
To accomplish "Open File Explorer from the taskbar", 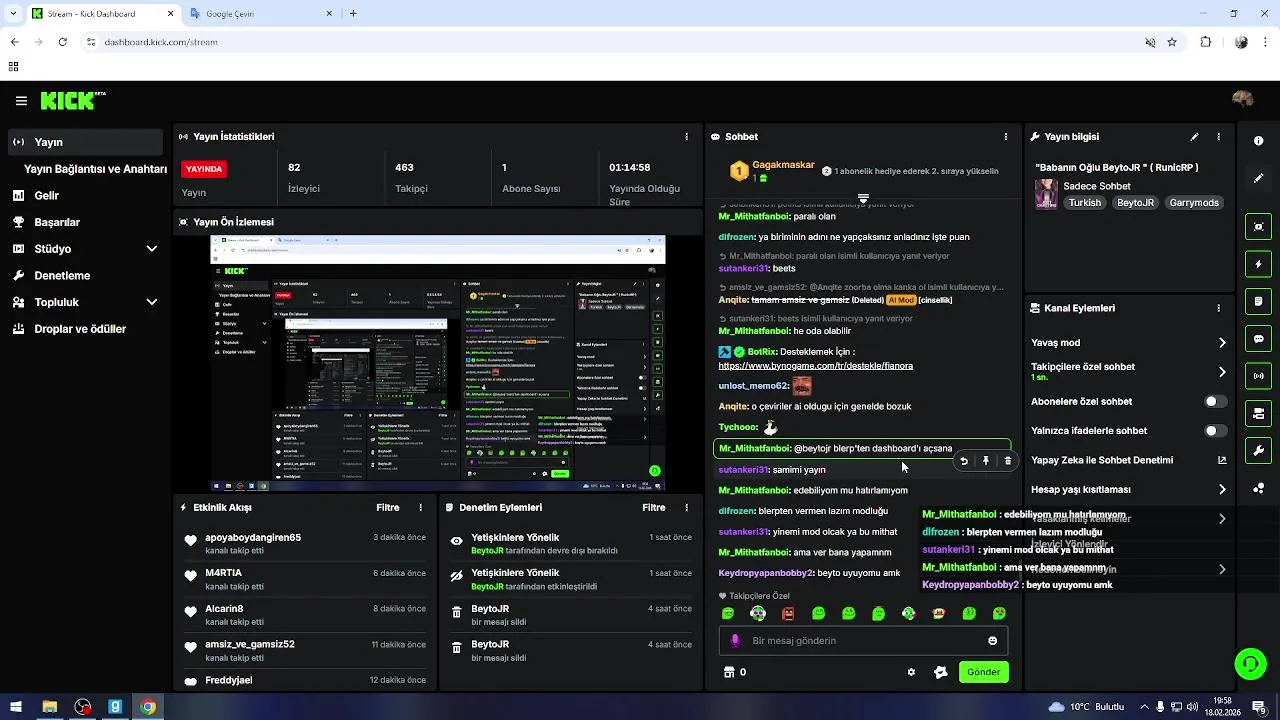I will tap(49, 707).
